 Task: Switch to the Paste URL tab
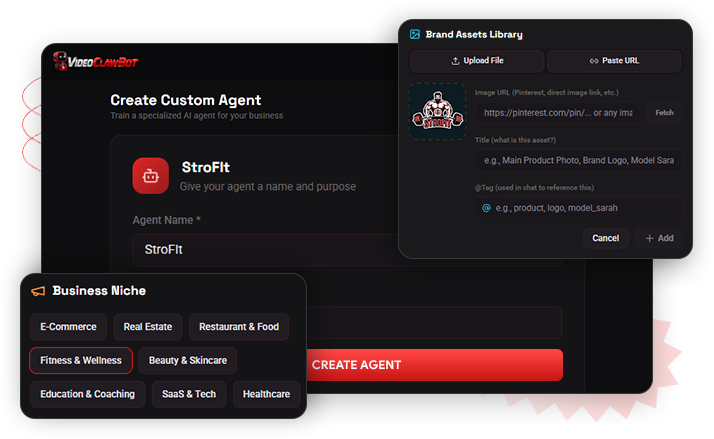[x=614, y=61]
